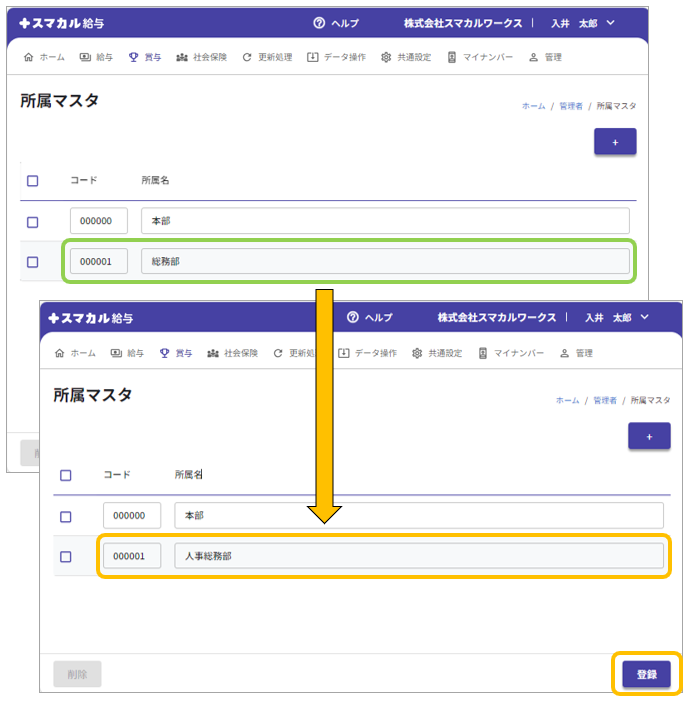The width and height of the screenshot is (690, 703).
Task: Click the ホーム breadcrumb link in front window
Action: [567, 400]
